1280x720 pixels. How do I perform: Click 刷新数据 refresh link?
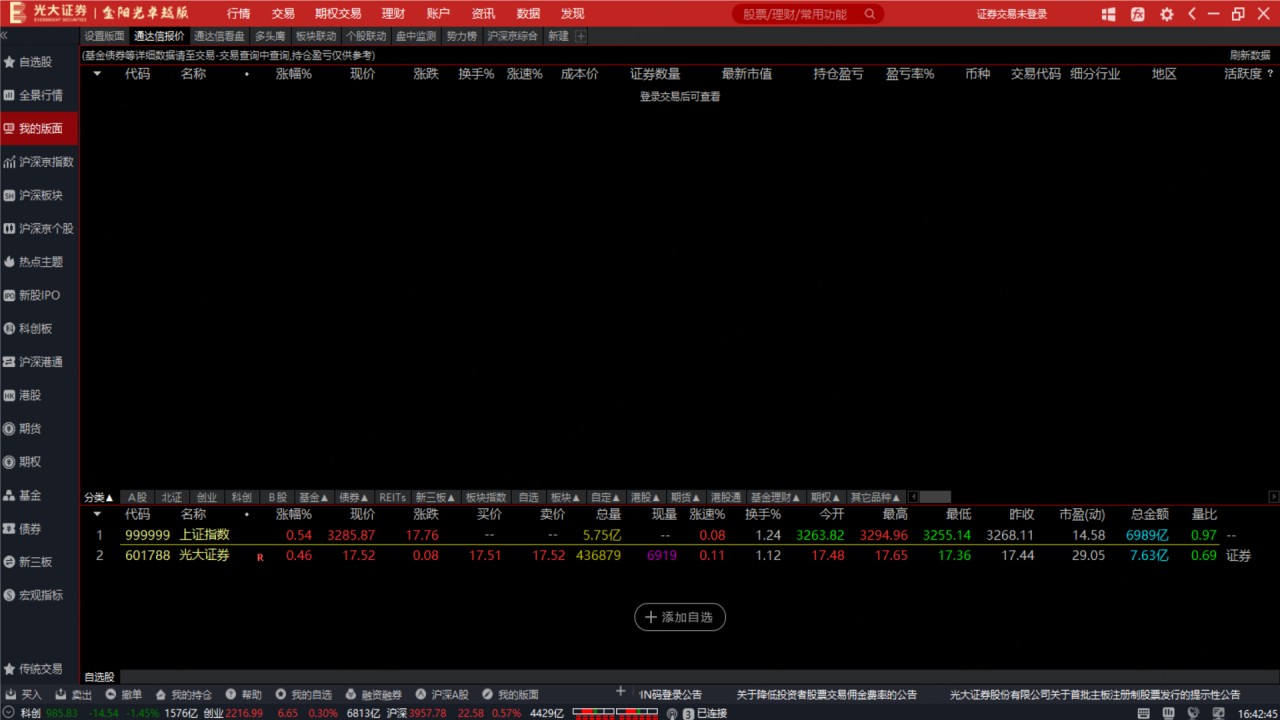pyautogui.click(x=1250, y=55)
